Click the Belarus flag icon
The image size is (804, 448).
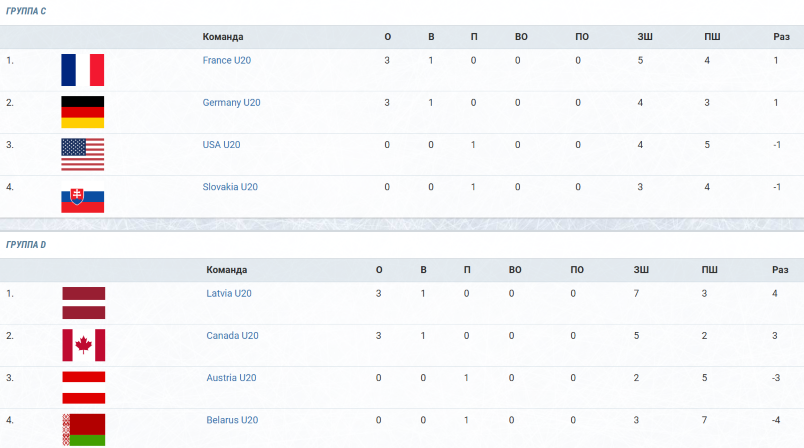84,430
